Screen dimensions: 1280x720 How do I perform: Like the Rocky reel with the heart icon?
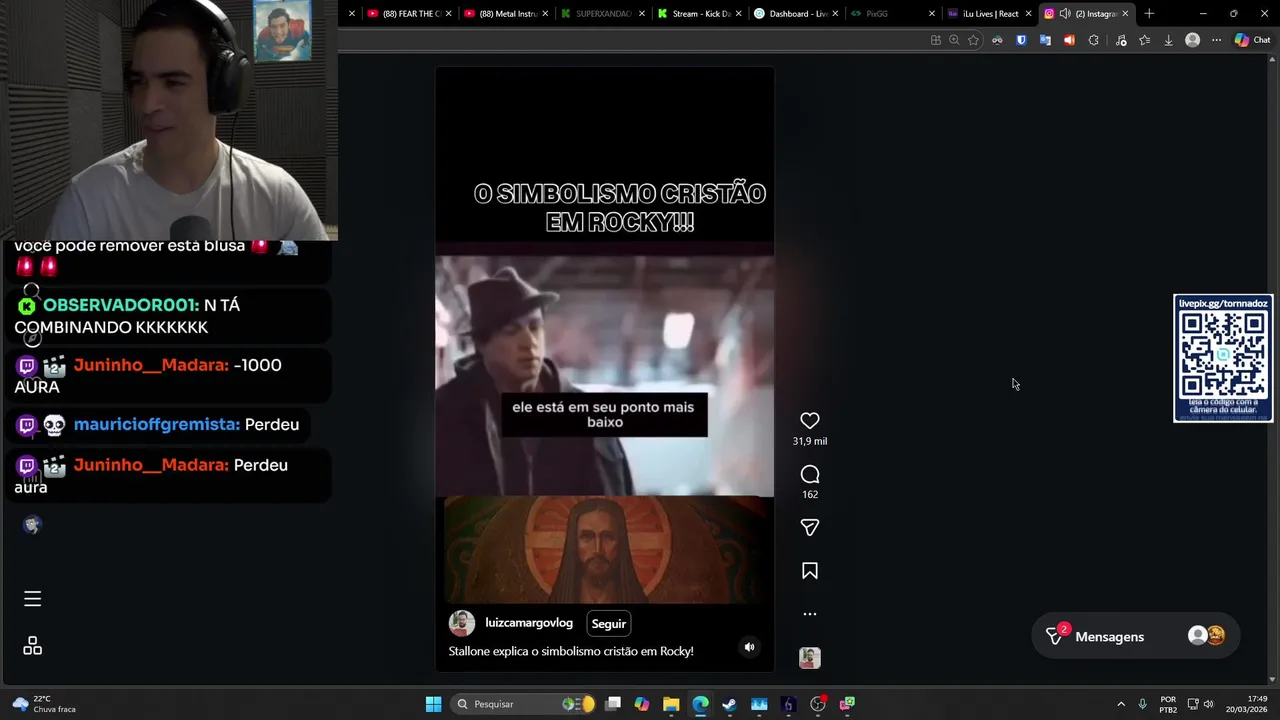coord(810,421)
